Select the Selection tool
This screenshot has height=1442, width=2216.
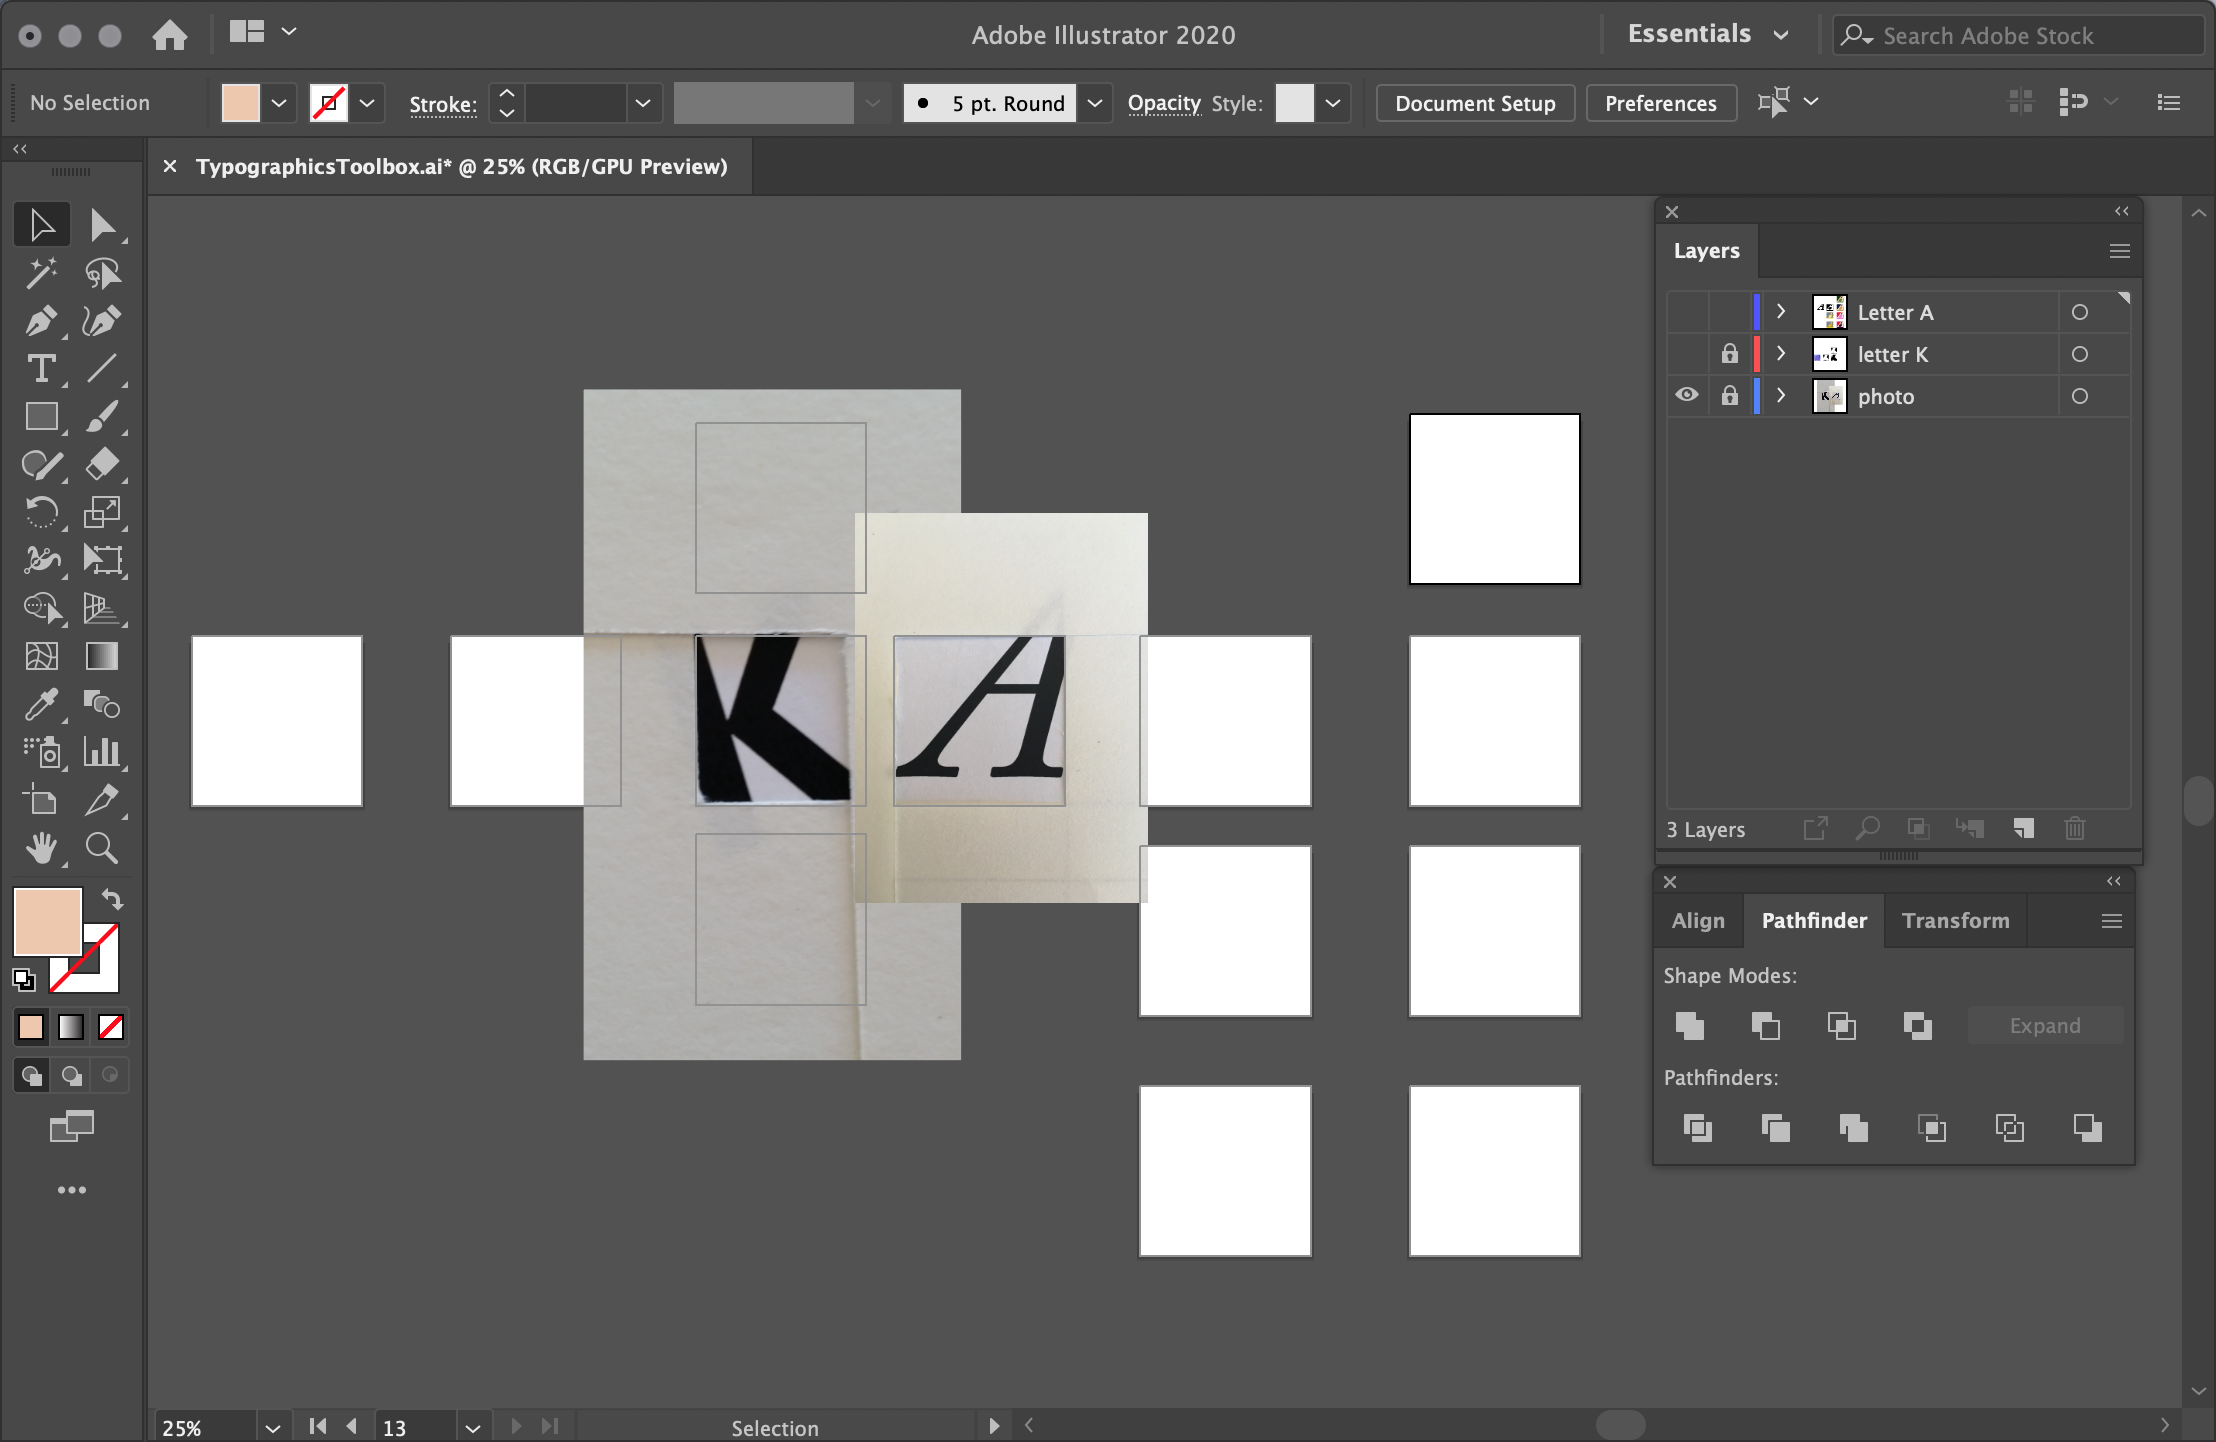tap(42, 225)
